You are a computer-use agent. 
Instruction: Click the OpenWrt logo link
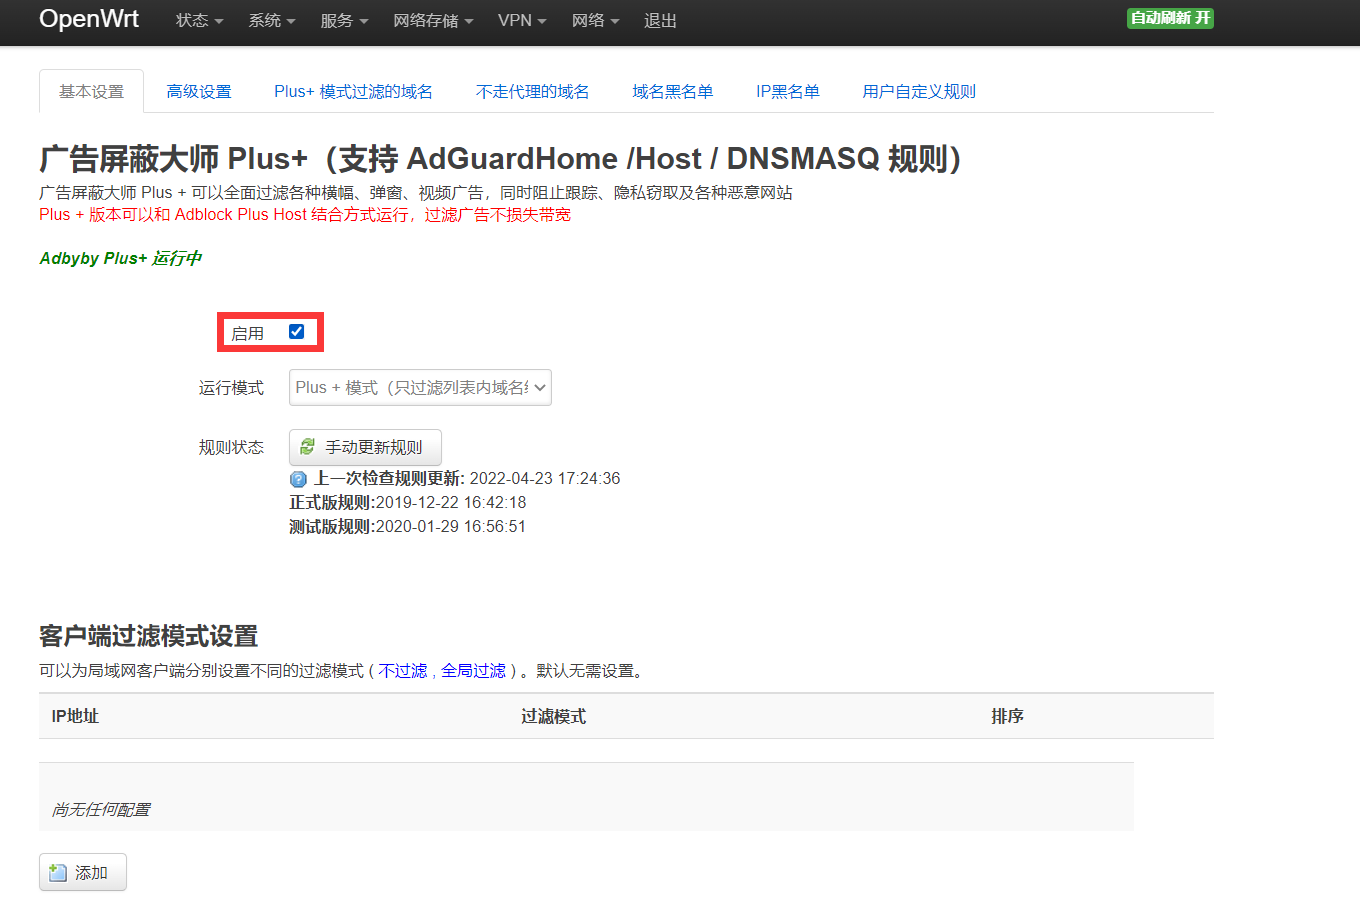(89, 19)
